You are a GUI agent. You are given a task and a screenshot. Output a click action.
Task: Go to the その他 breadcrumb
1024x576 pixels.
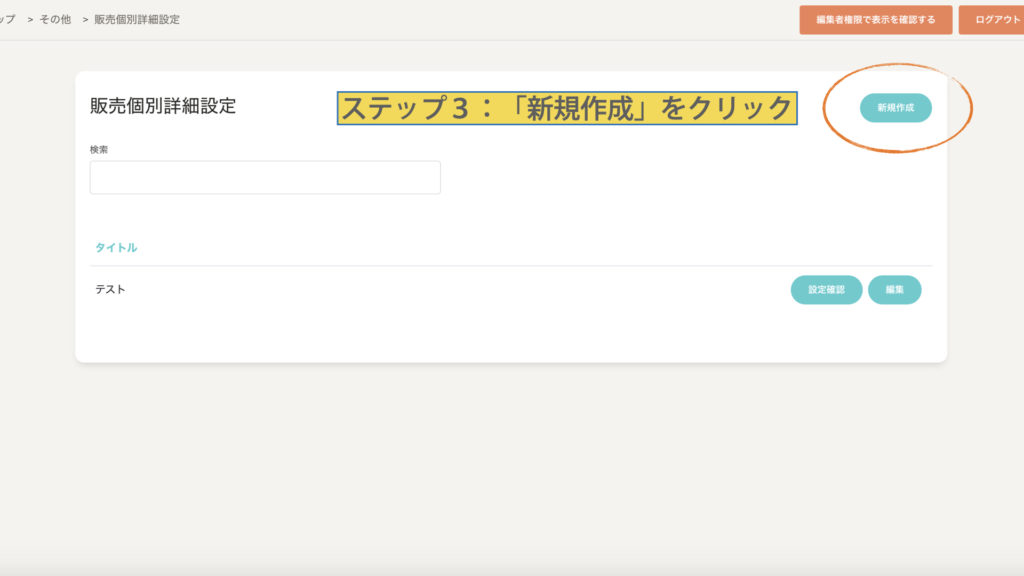click(55, 20)
